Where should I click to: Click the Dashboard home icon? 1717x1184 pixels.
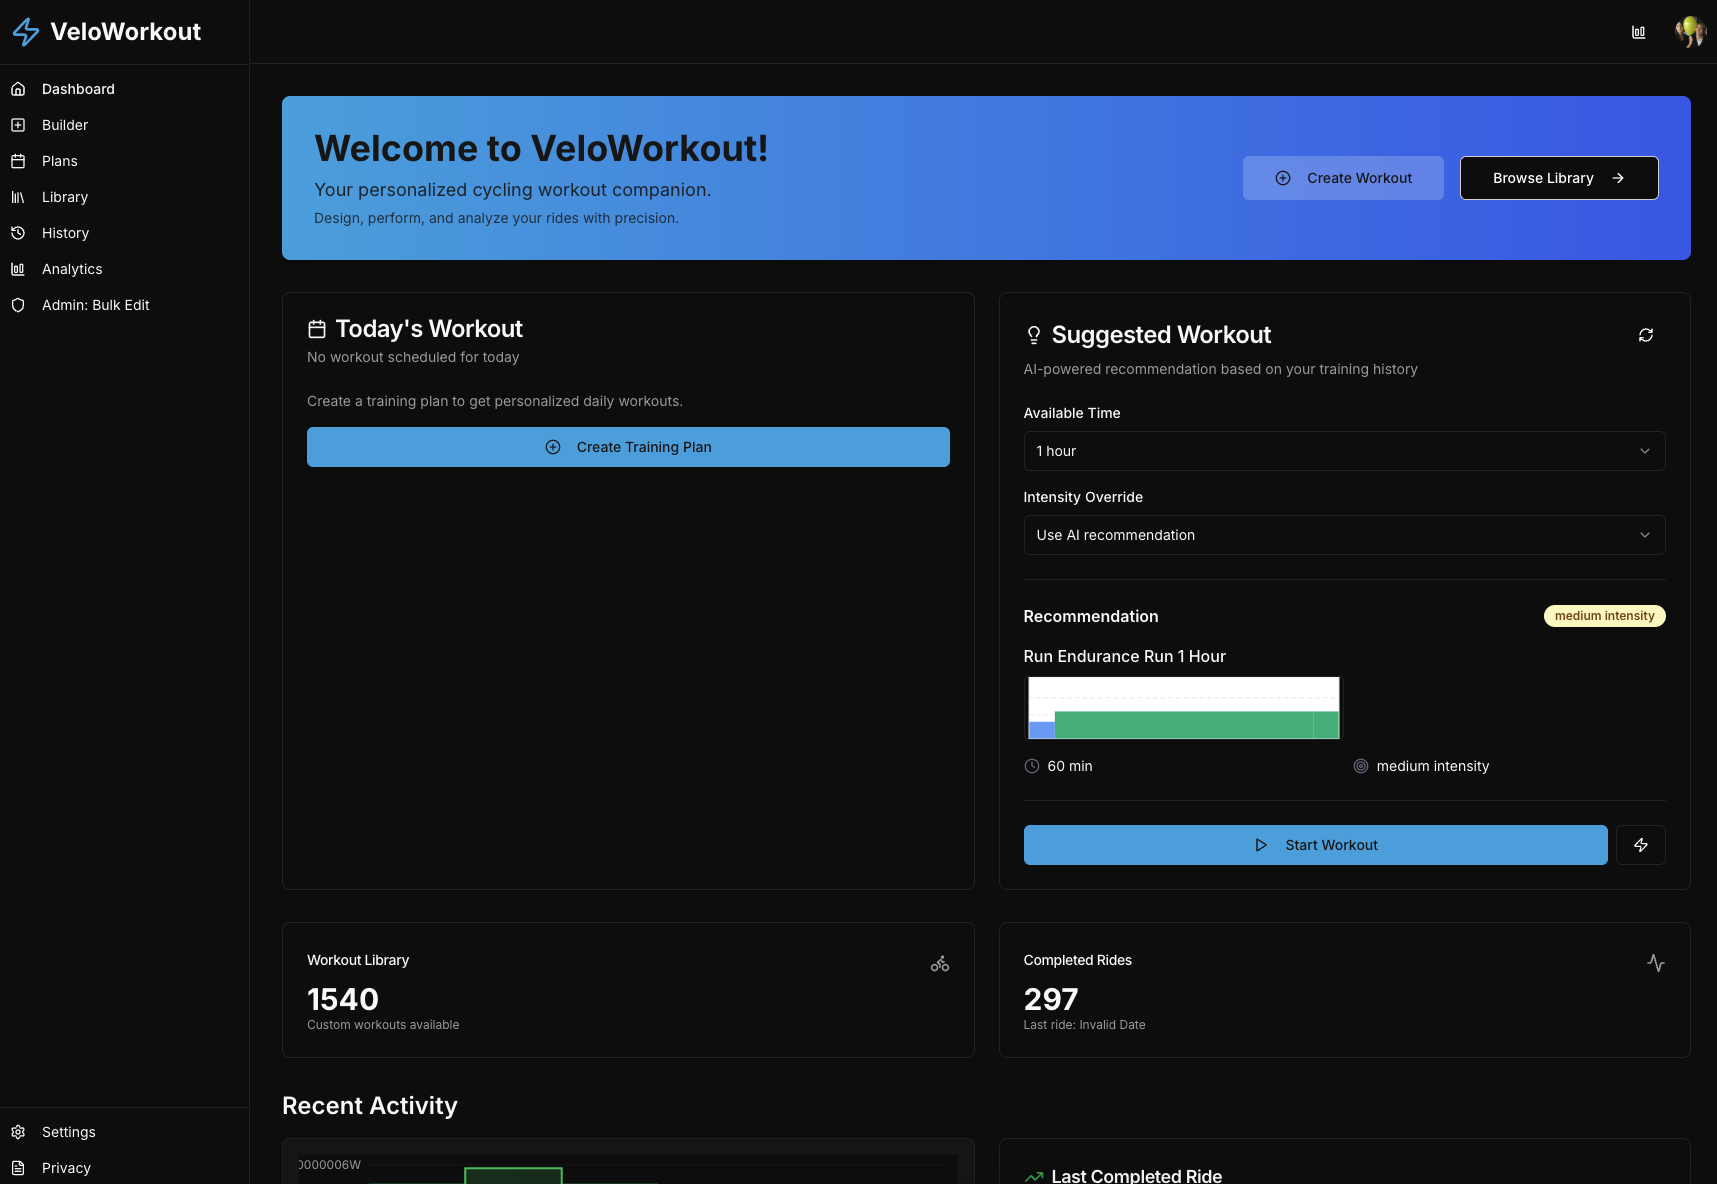18,88
